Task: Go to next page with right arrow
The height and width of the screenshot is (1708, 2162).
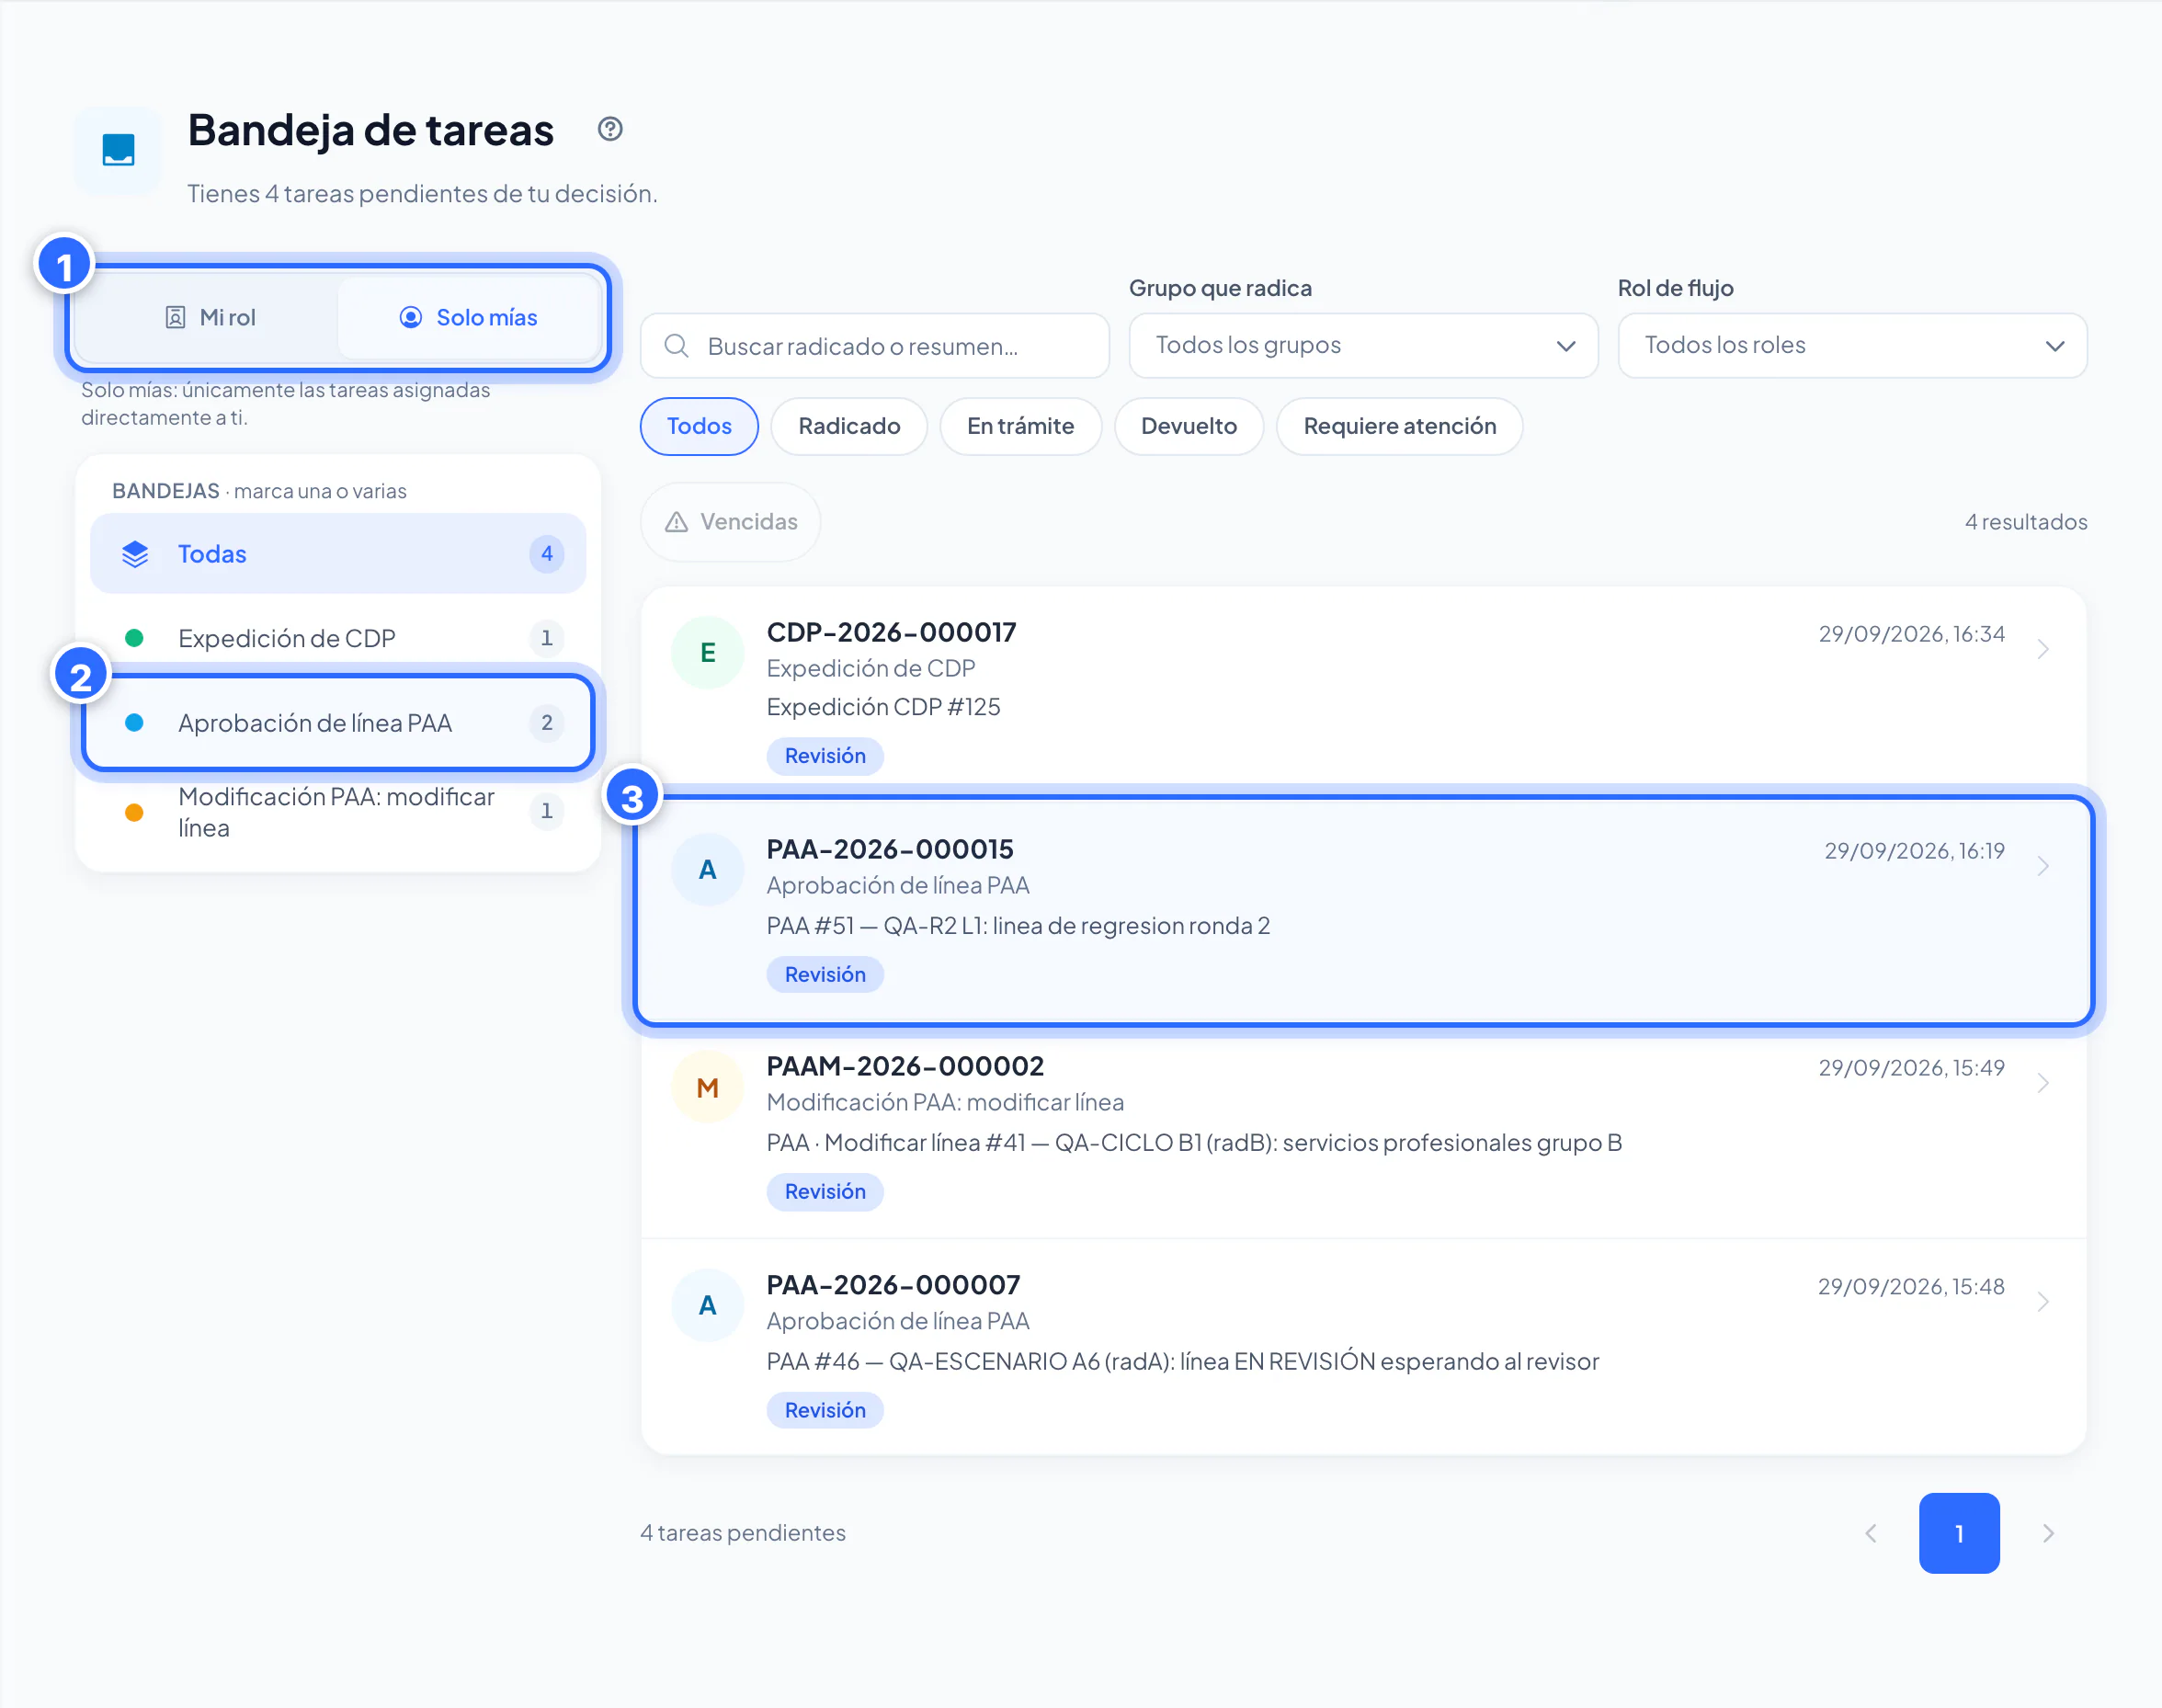Action: coord(2048,1533)
